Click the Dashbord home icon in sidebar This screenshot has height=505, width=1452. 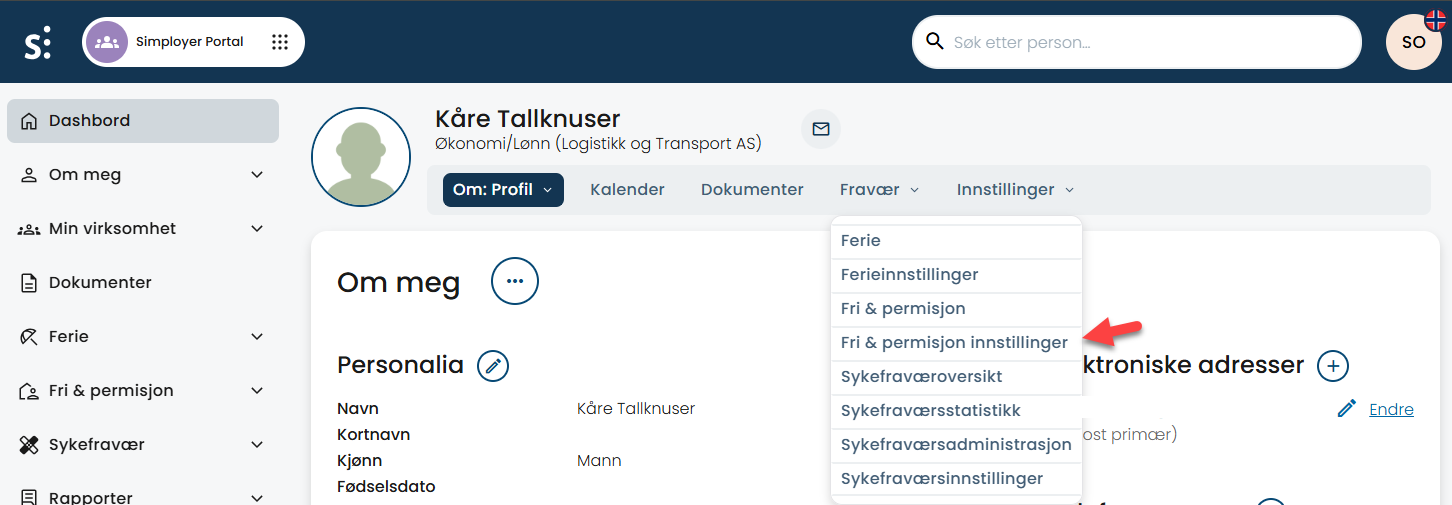pyautogui.click(x=29, y=121)
